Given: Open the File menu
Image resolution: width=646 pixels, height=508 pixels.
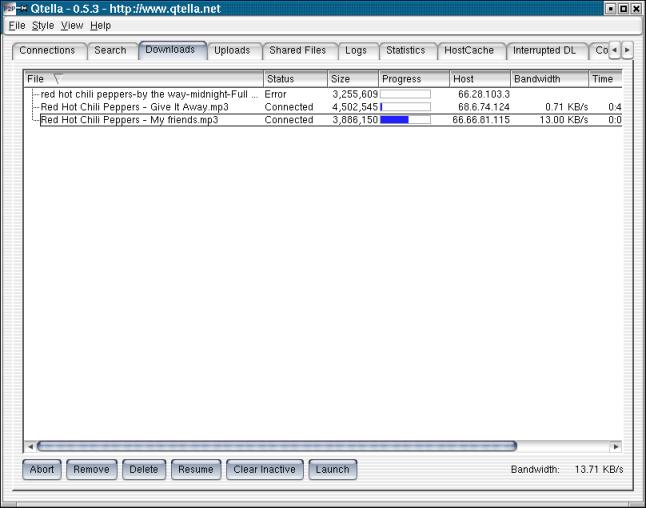Looking at the screenshot, I should [17, 26].
